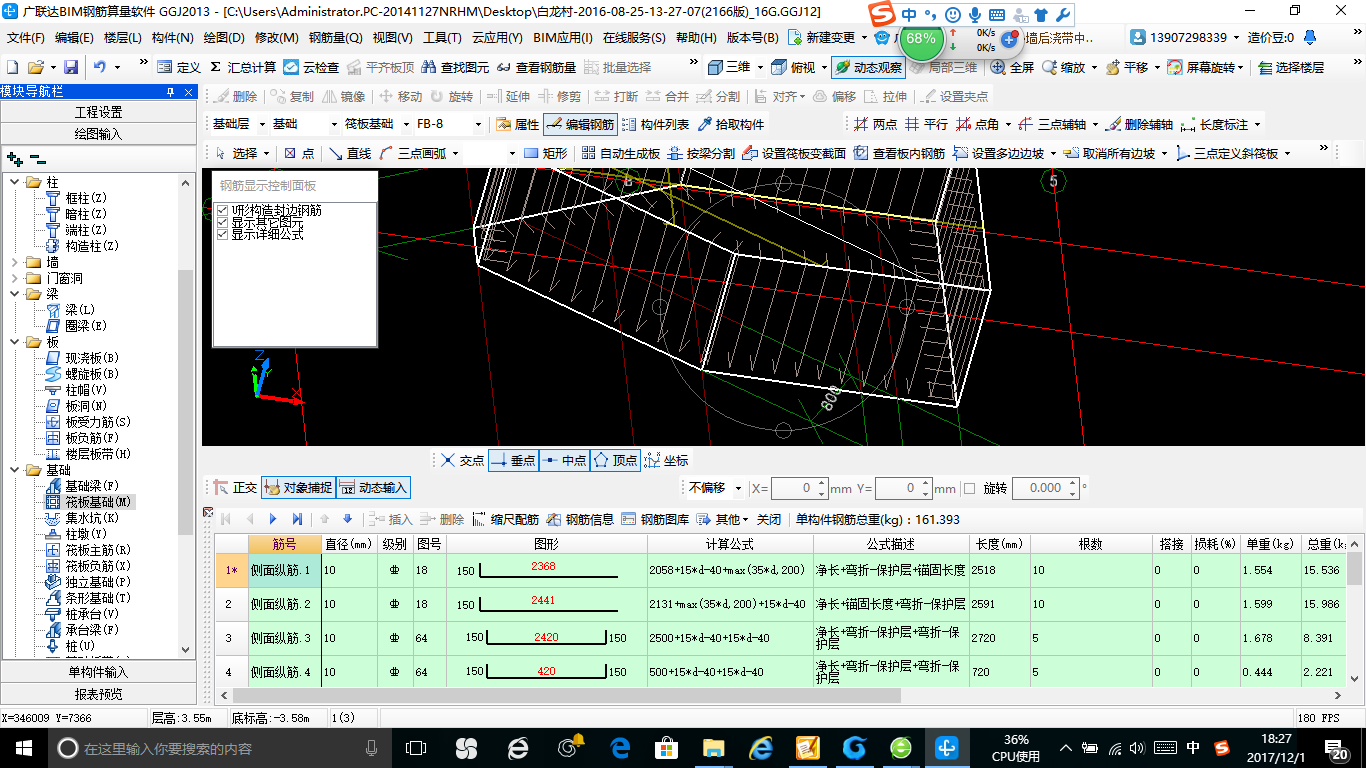Click the 报表预览 button

pos(99,694)
